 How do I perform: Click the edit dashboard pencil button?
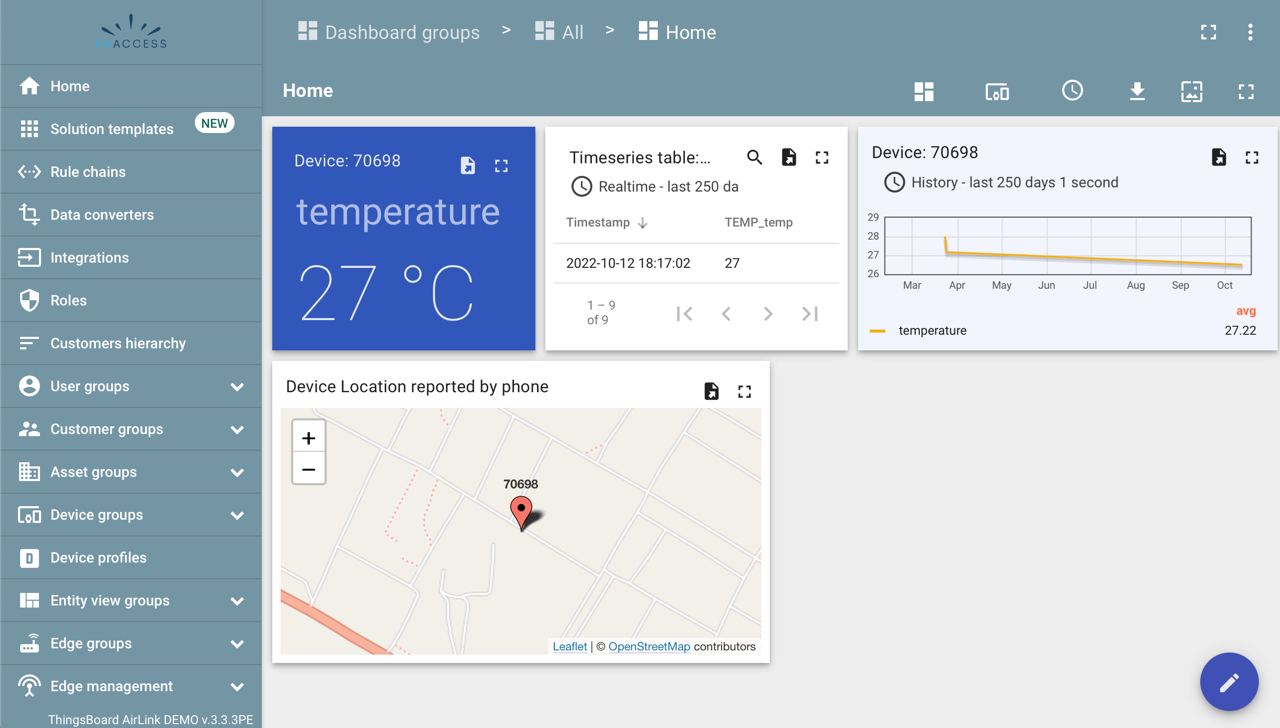(x=1229, y=682)
